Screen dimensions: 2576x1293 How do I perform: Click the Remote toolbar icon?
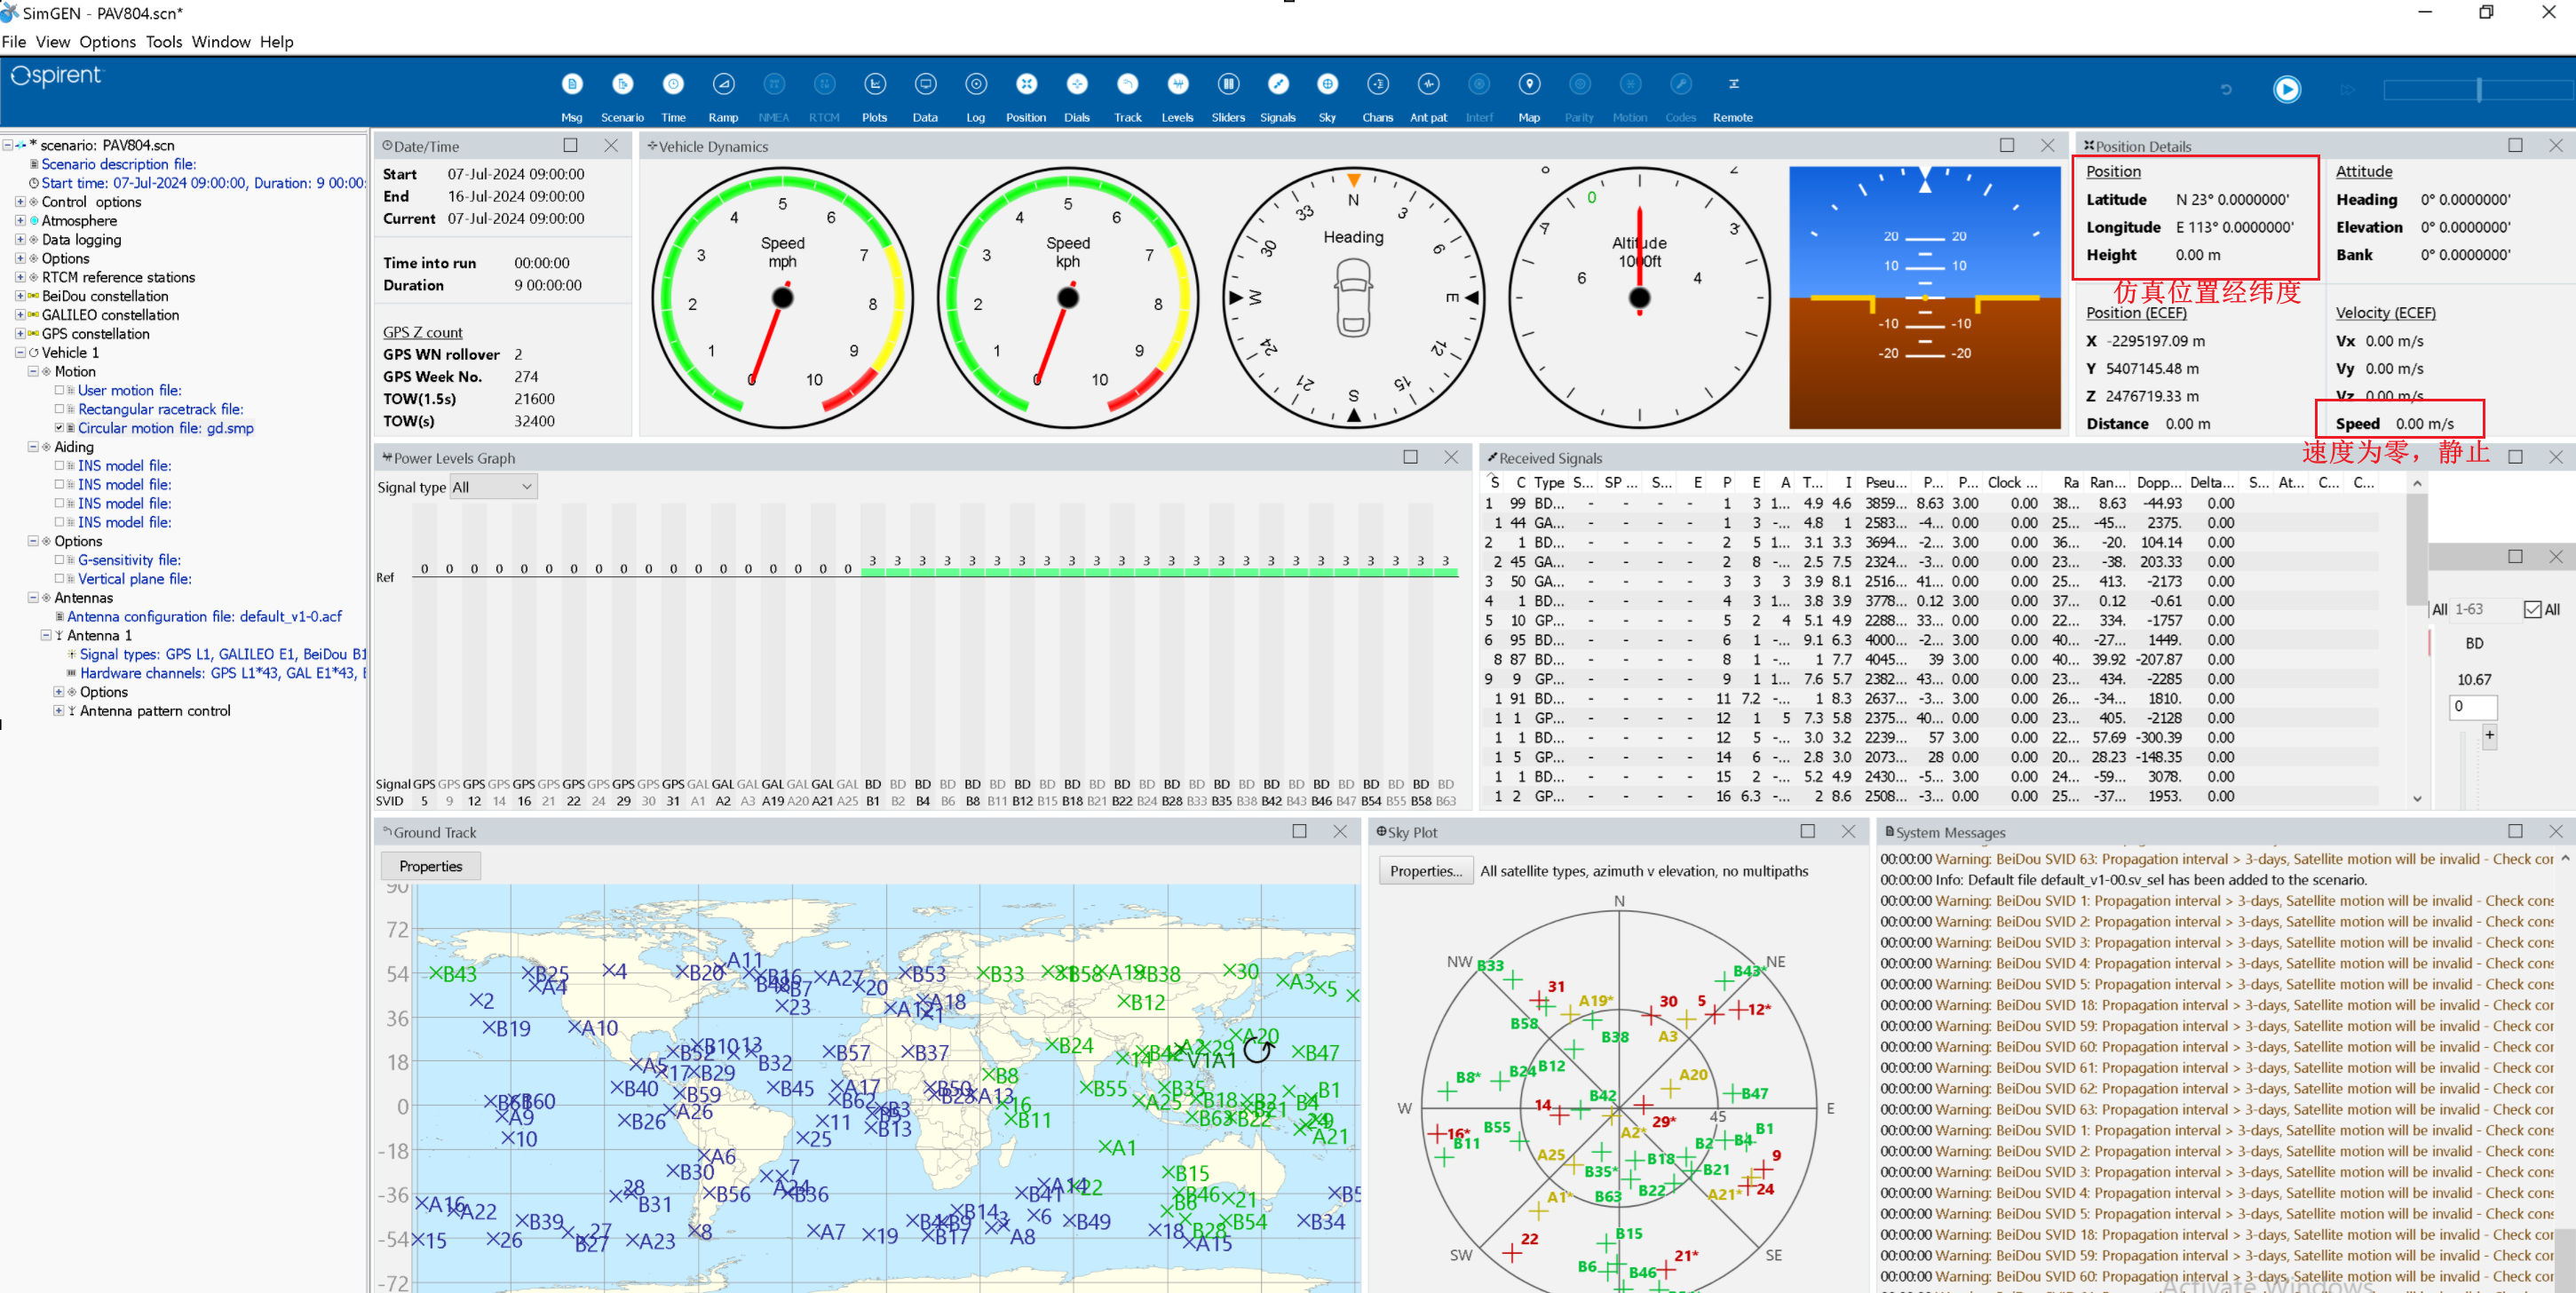1732,85
